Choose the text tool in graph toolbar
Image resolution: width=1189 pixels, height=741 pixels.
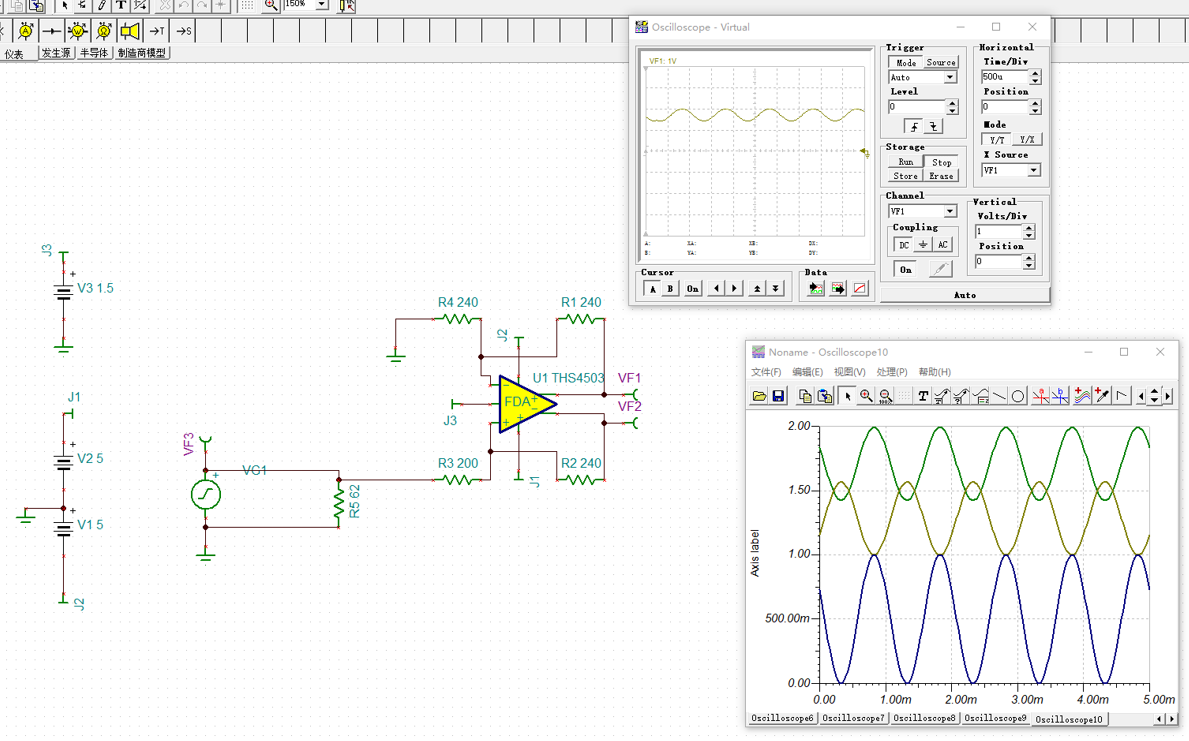pyautogui.click(x=922, y=396)
